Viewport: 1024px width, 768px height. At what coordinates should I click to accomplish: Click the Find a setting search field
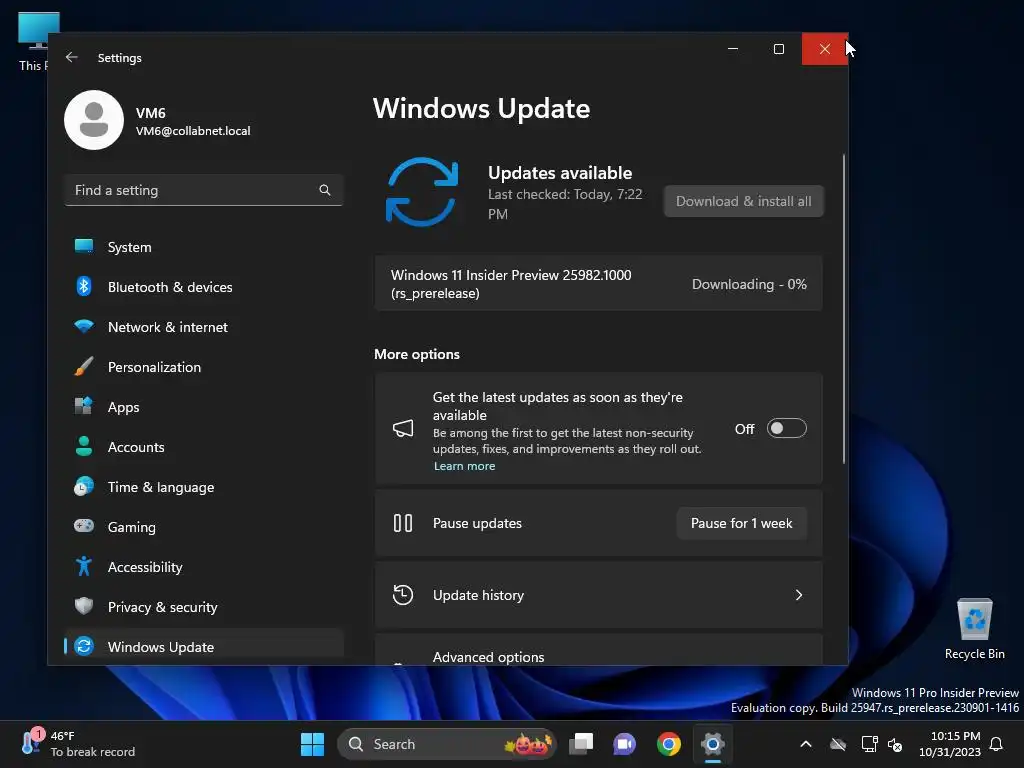[x=204, y=190]
